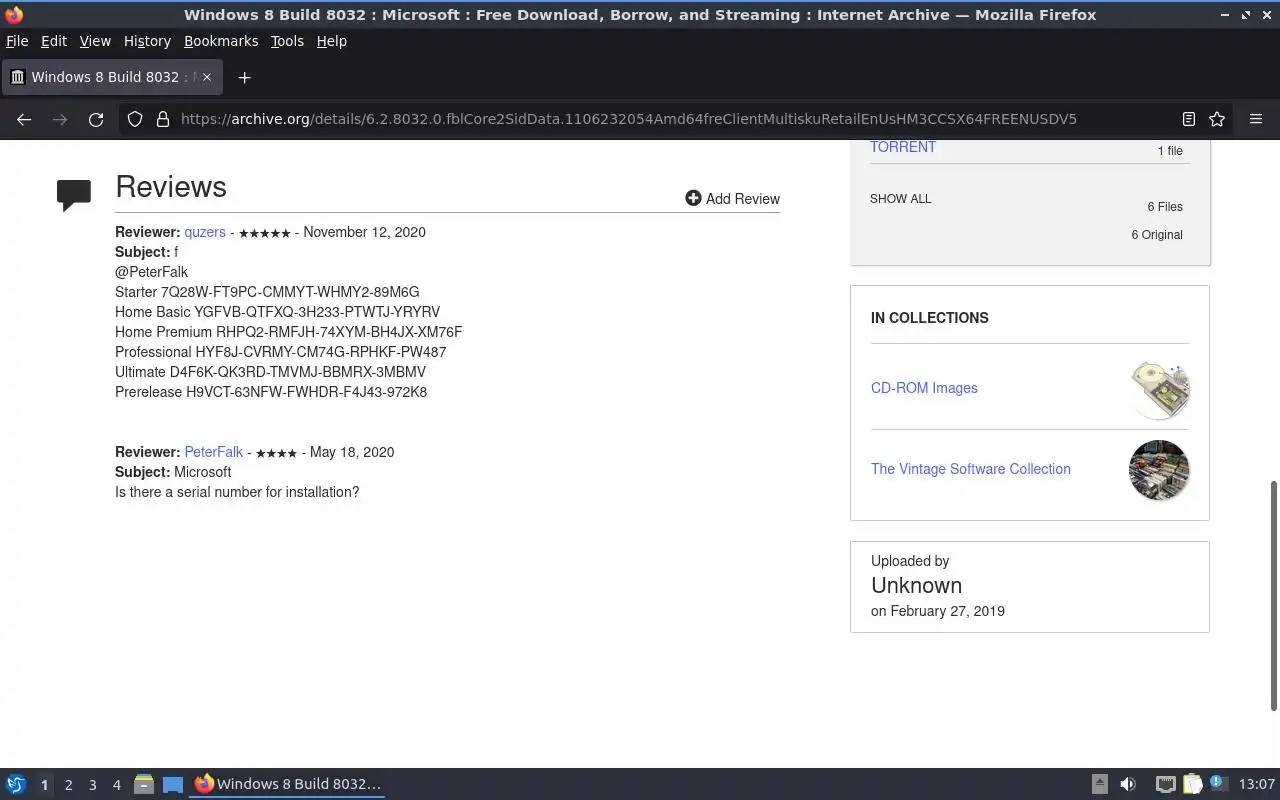
Task: Click the 'on February 27, 2019' upload date
Action: [x=938, y=611]
